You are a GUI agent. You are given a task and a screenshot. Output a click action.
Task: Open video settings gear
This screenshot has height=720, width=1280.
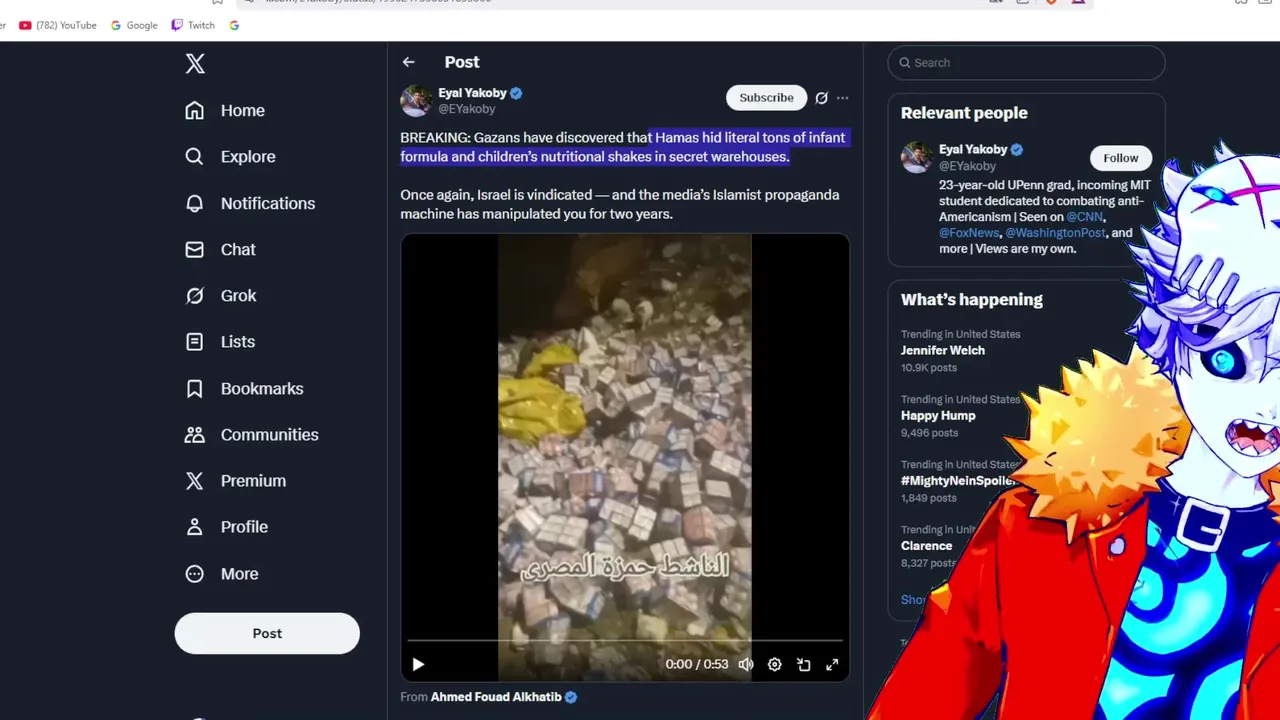pos(774,664)
